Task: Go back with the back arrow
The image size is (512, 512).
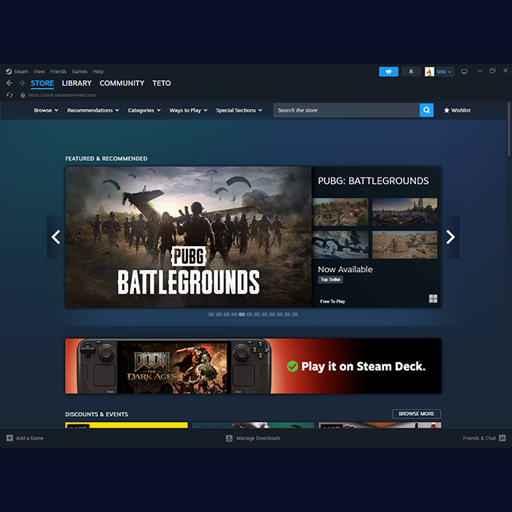Action: [9, 83]
